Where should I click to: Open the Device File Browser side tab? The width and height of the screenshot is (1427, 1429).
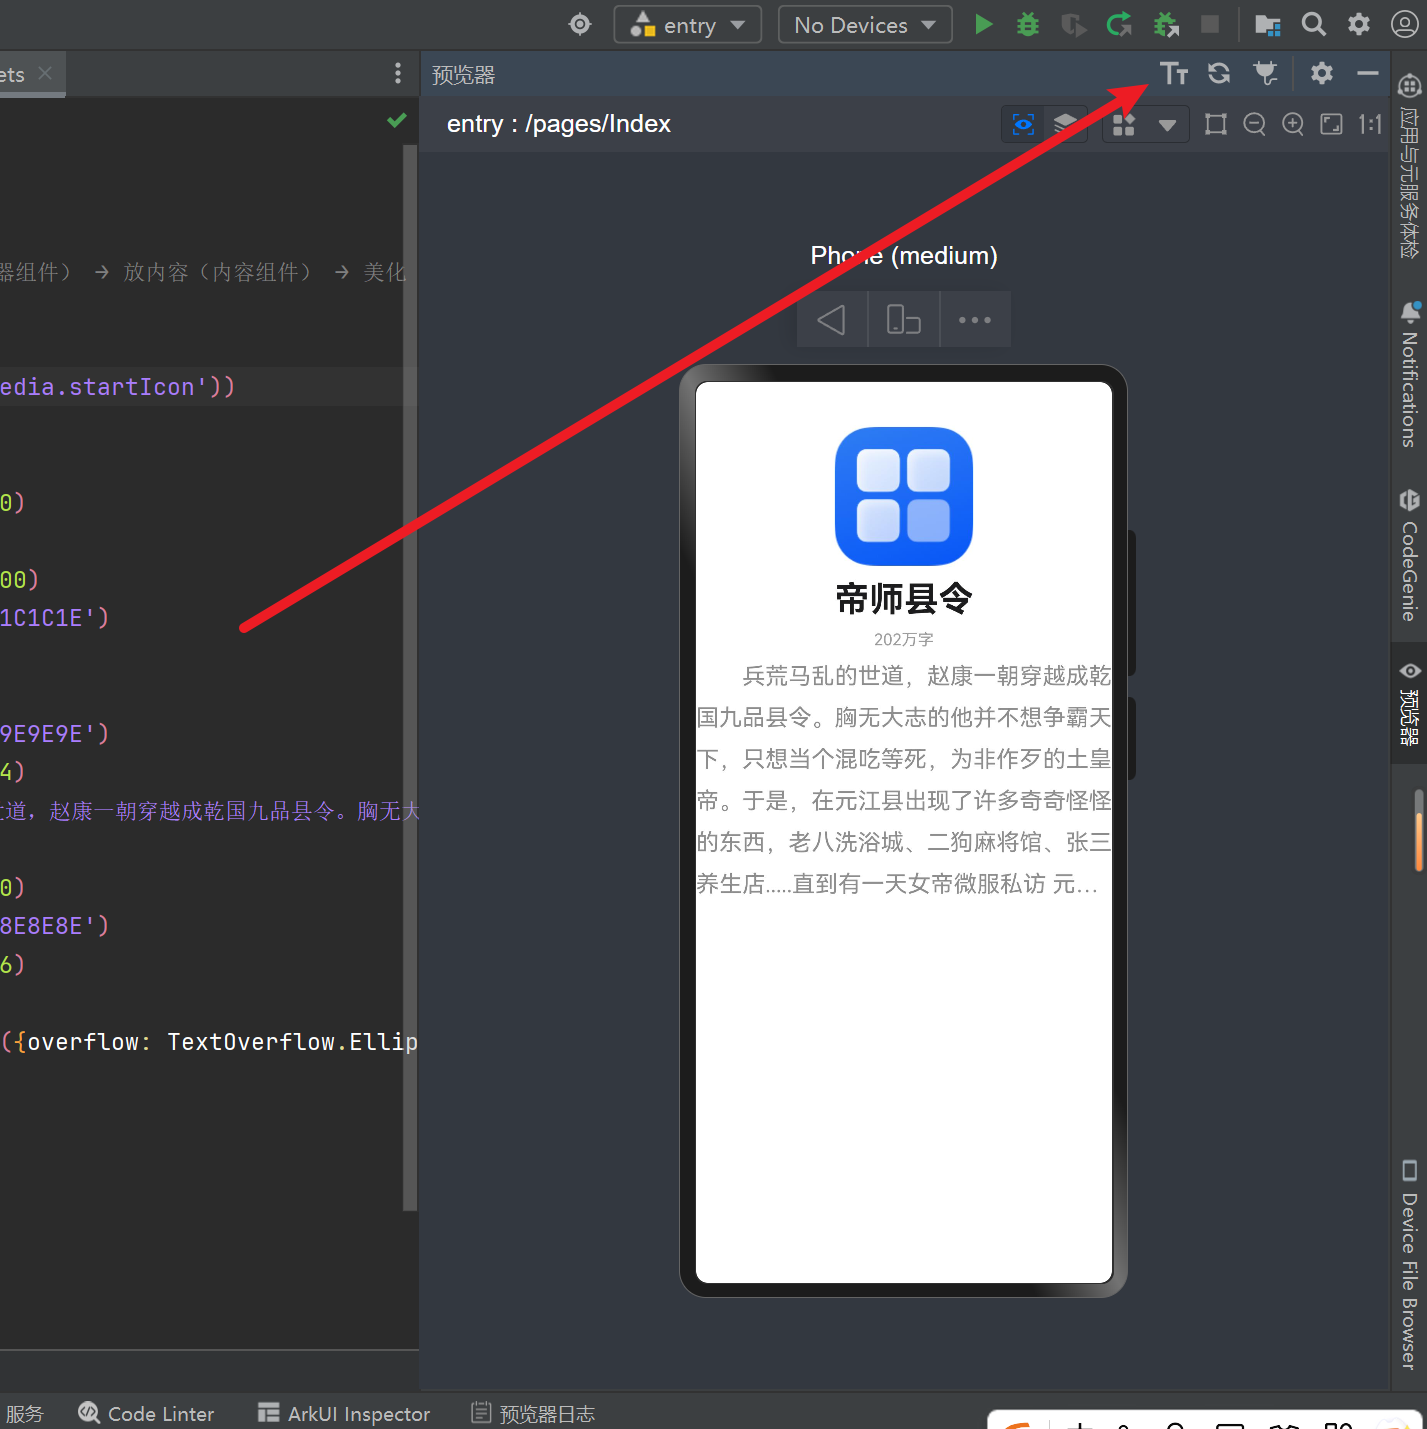tap(1409, 1264)
